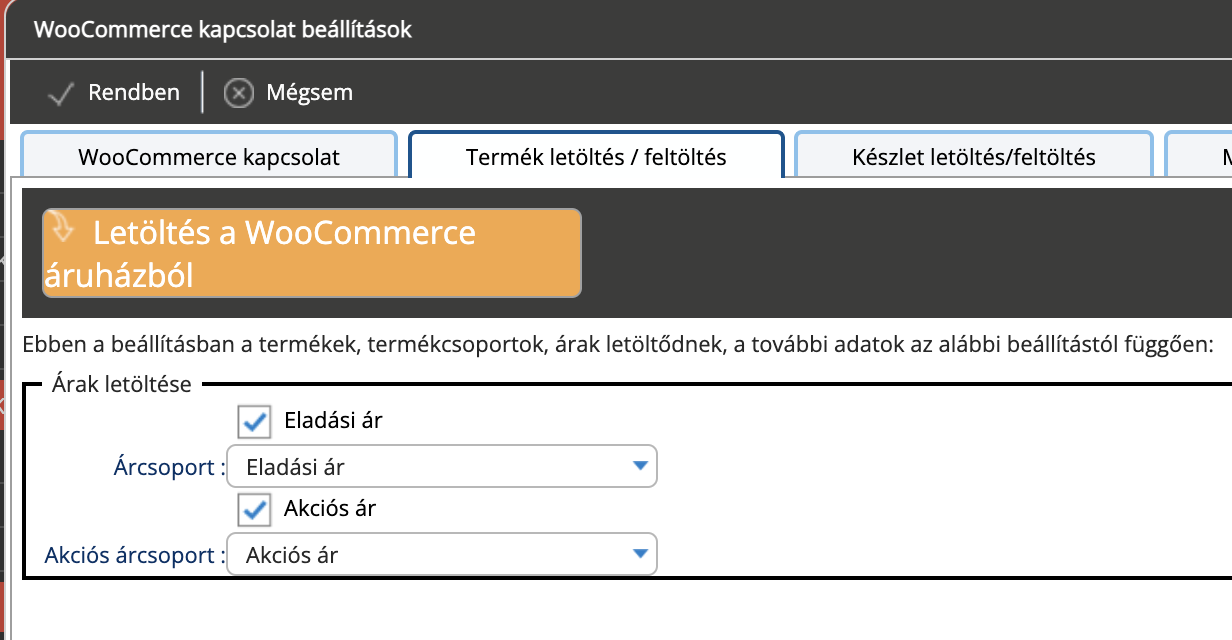This screenshot has width=1232, height=640.
Task: Confirm settings with the Rendben label
Action: click(x=134, y=93)
